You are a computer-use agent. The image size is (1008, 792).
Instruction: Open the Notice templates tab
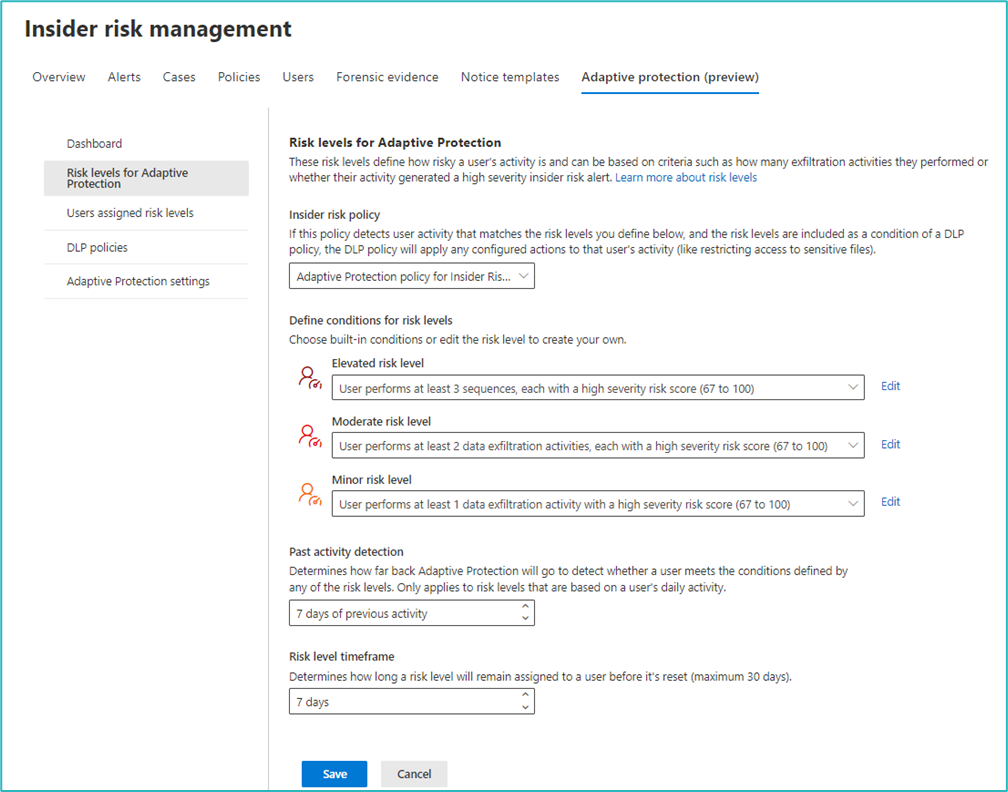510,77
